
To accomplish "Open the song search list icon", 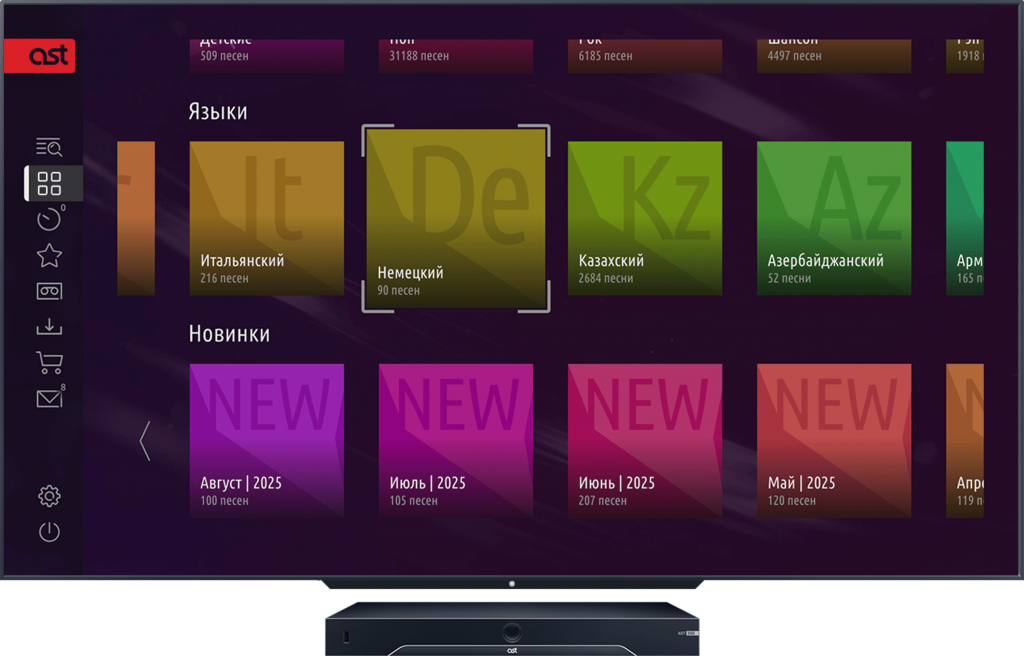I will click(49, 148).
